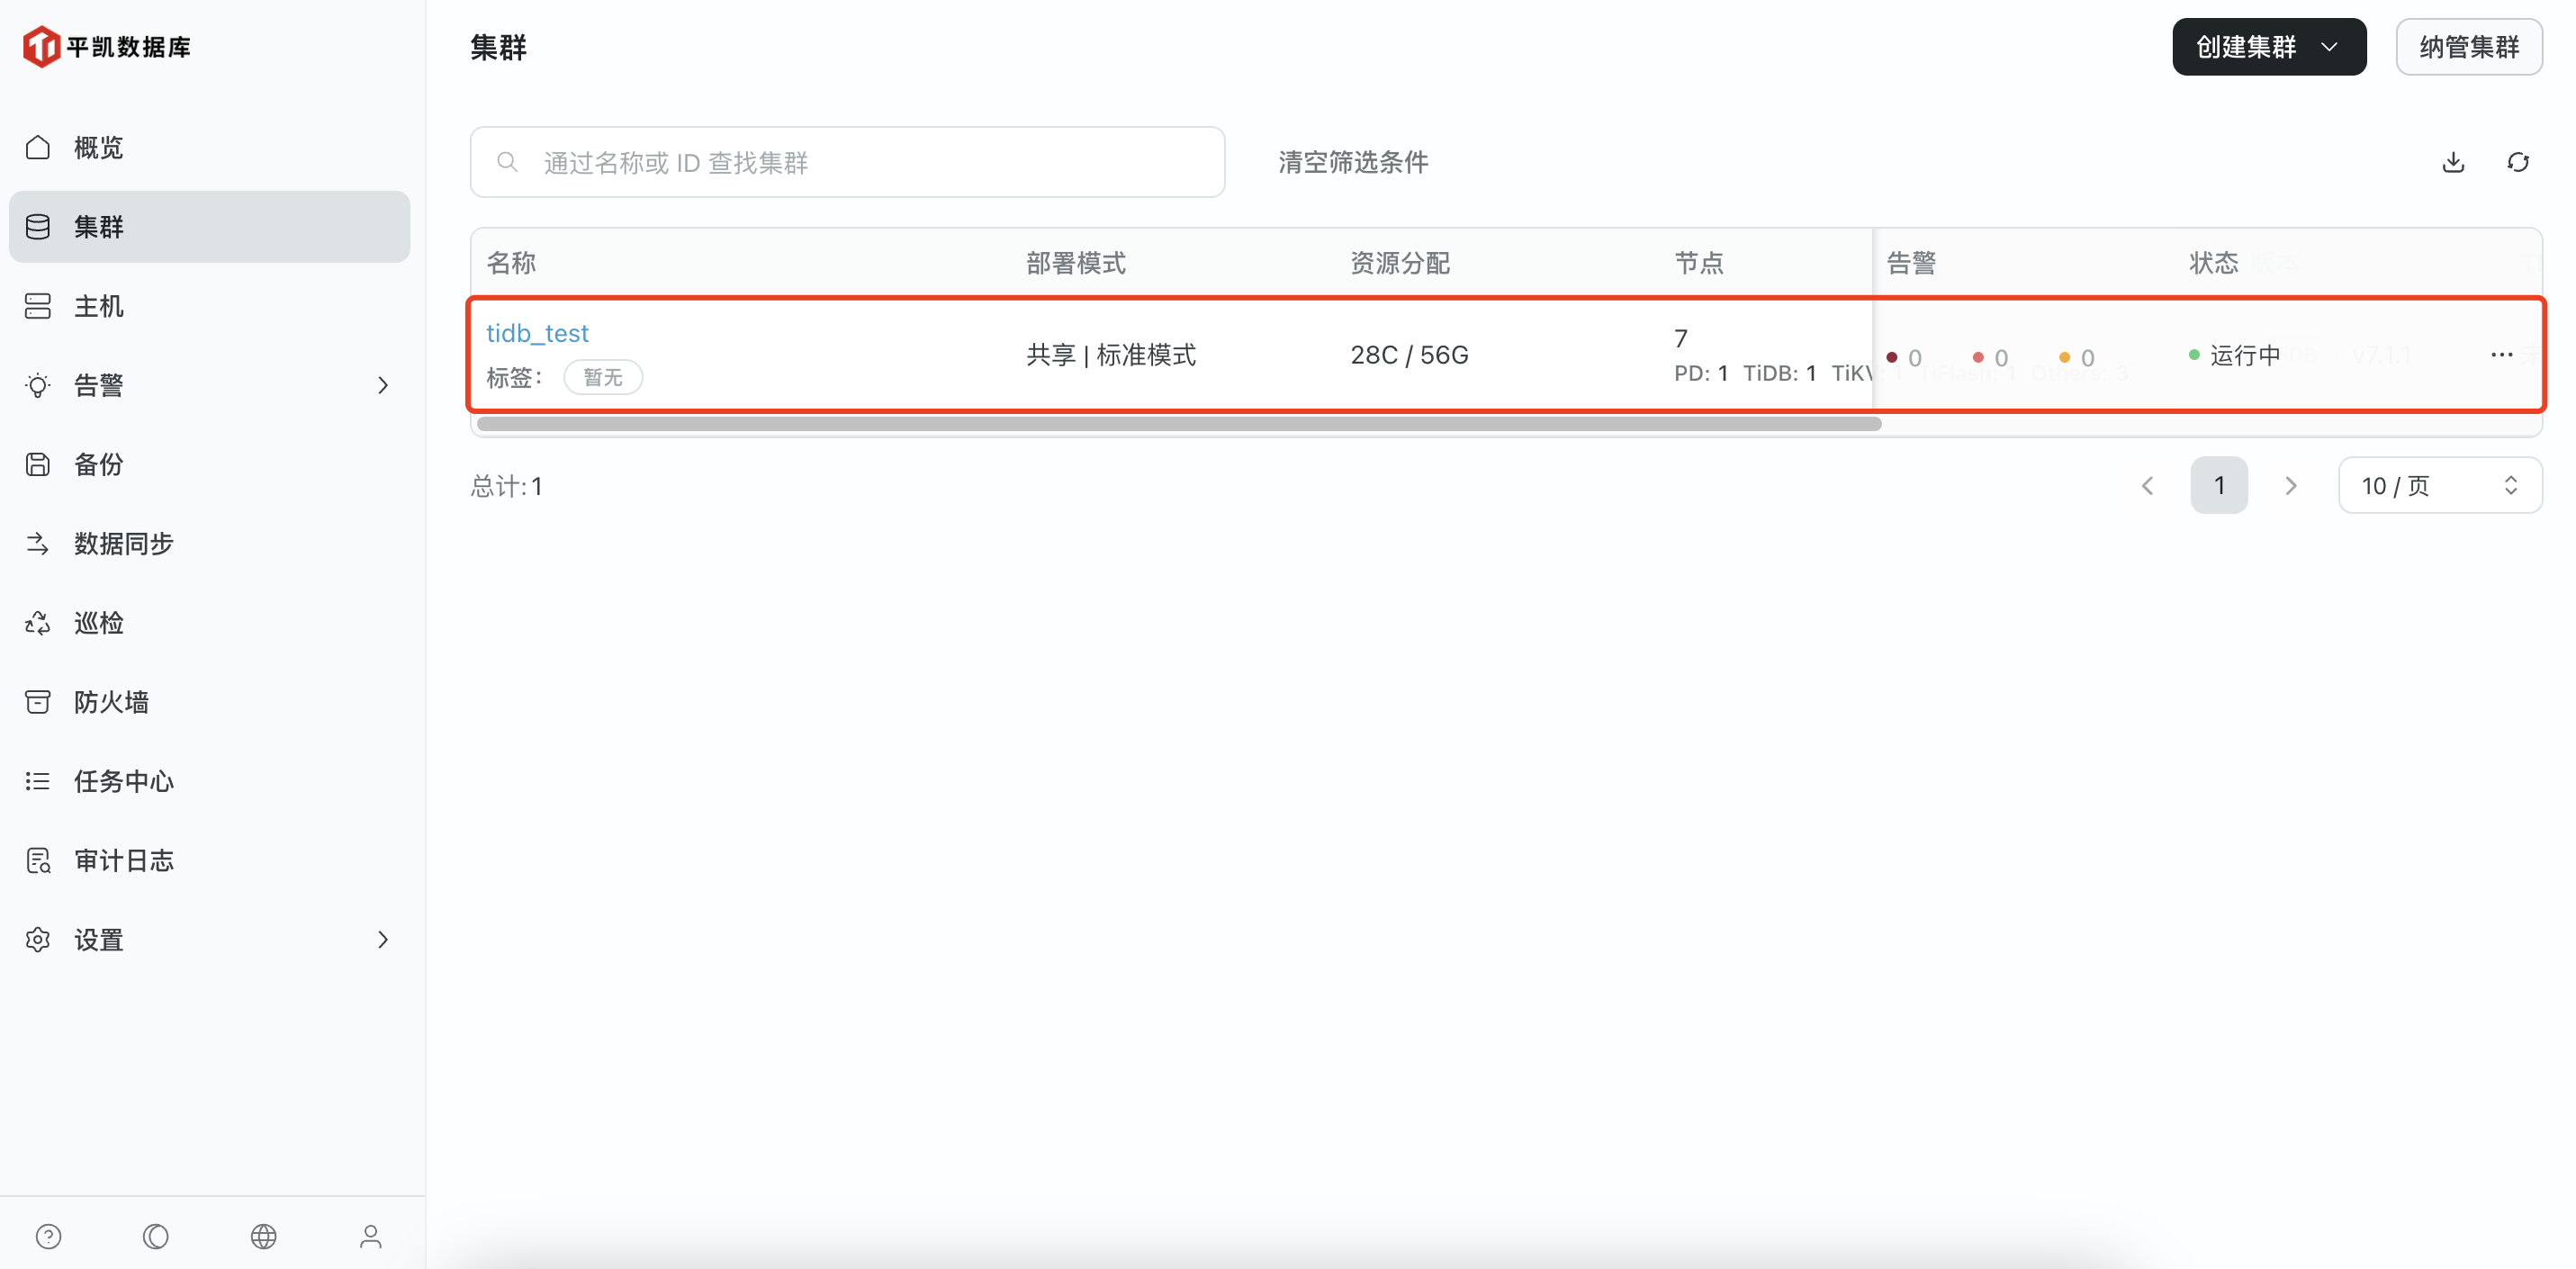The width and height of the screenshot is (2576, 1269).
Task: Click the refresh cluster list icon
Action: point(2517,162)
